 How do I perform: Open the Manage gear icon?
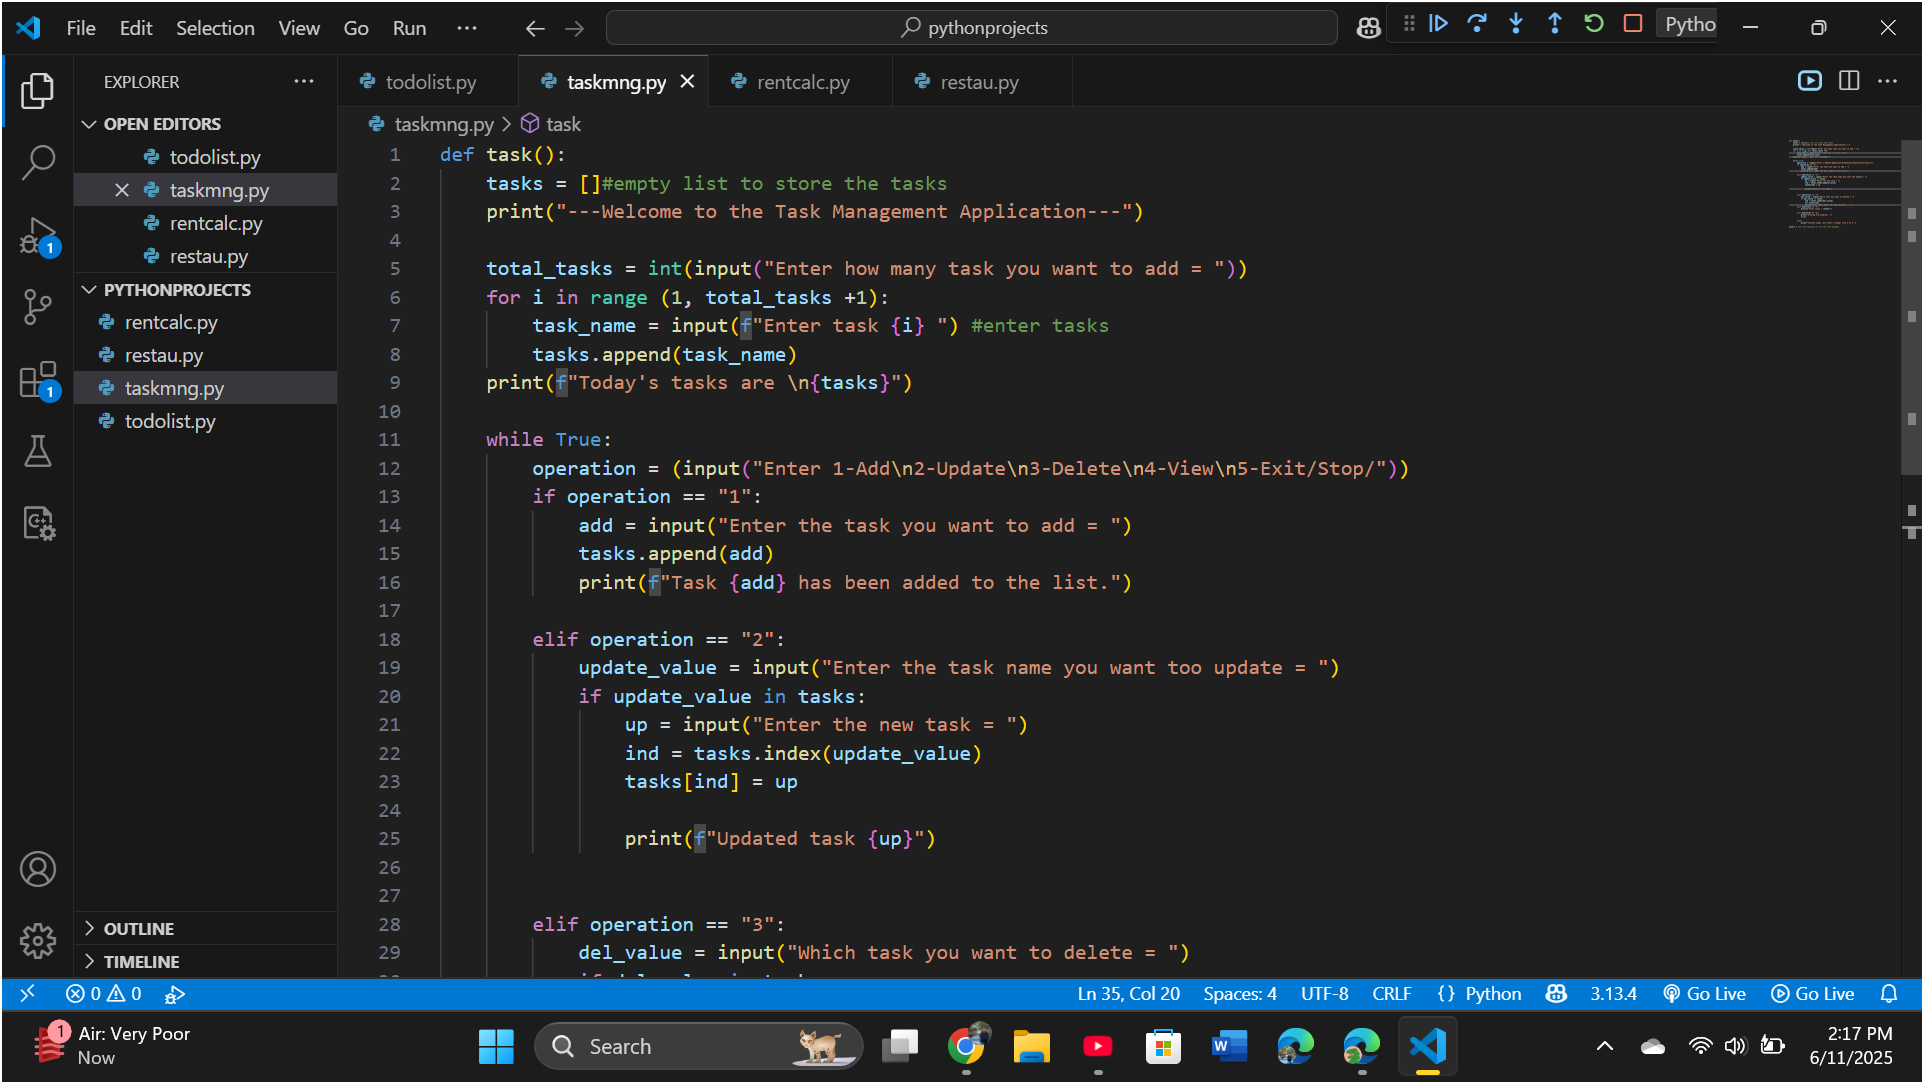tap(38, 940)
